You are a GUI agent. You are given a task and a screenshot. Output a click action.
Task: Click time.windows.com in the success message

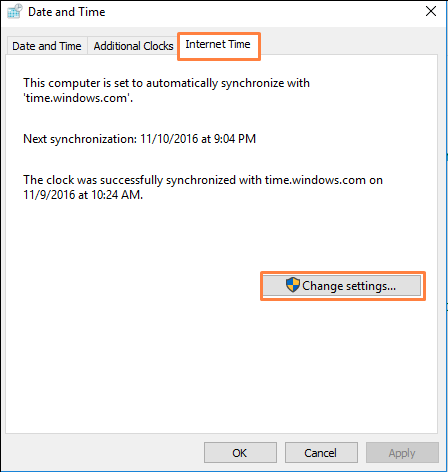pos(315,180)
